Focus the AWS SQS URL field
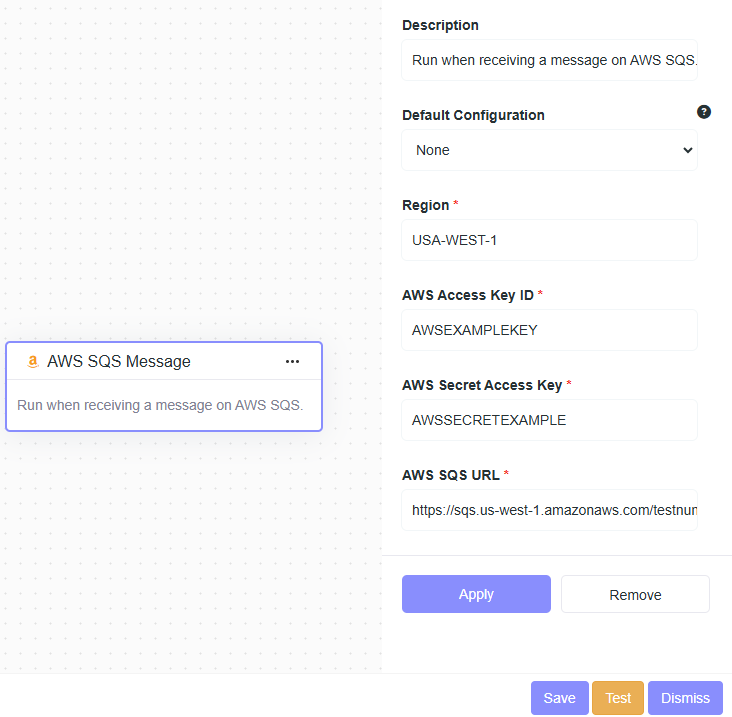 coord(549,510)
